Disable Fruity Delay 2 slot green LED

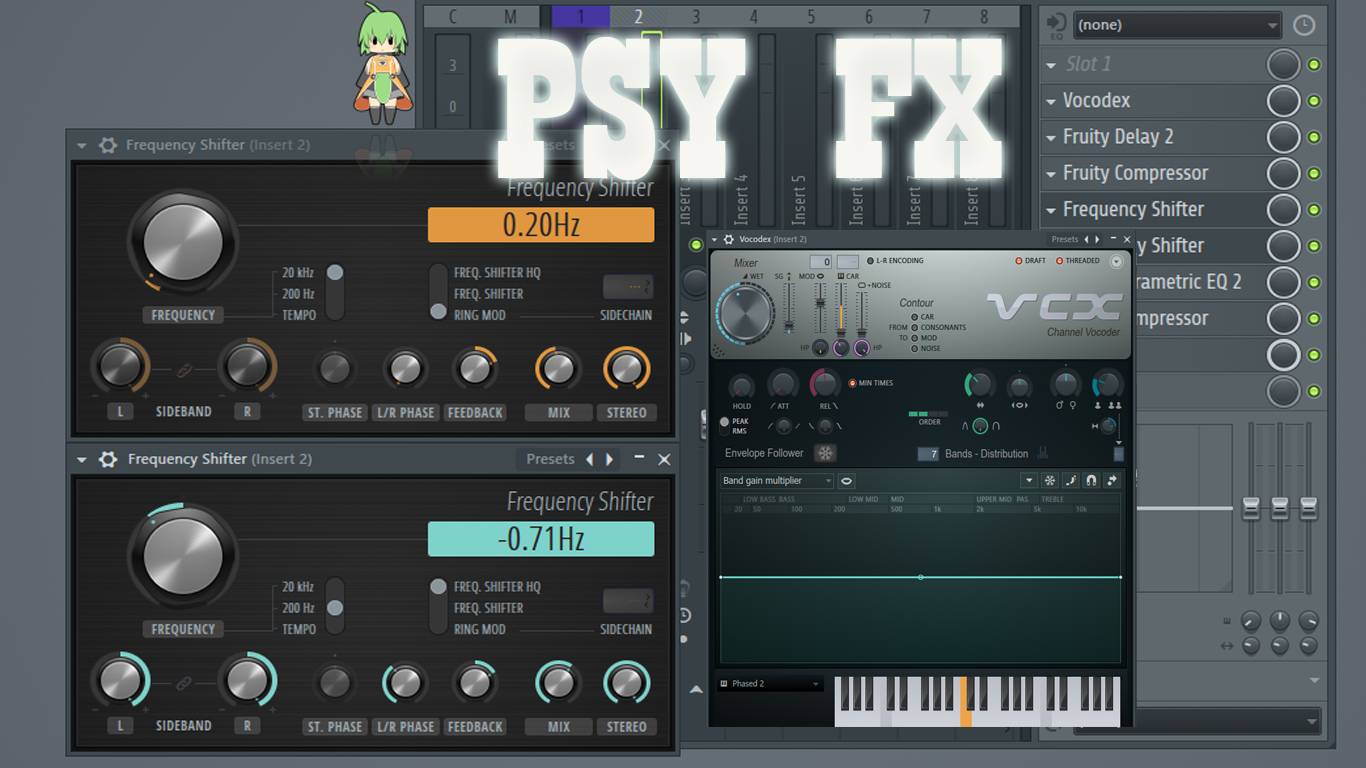pos(1314,137)
